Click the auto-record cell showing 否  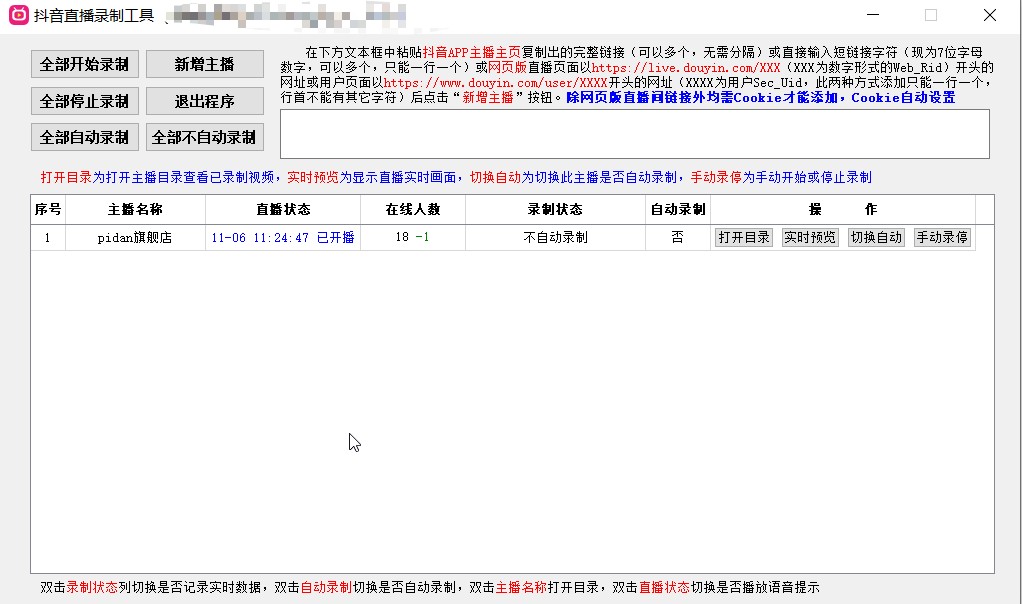[678, 237]
